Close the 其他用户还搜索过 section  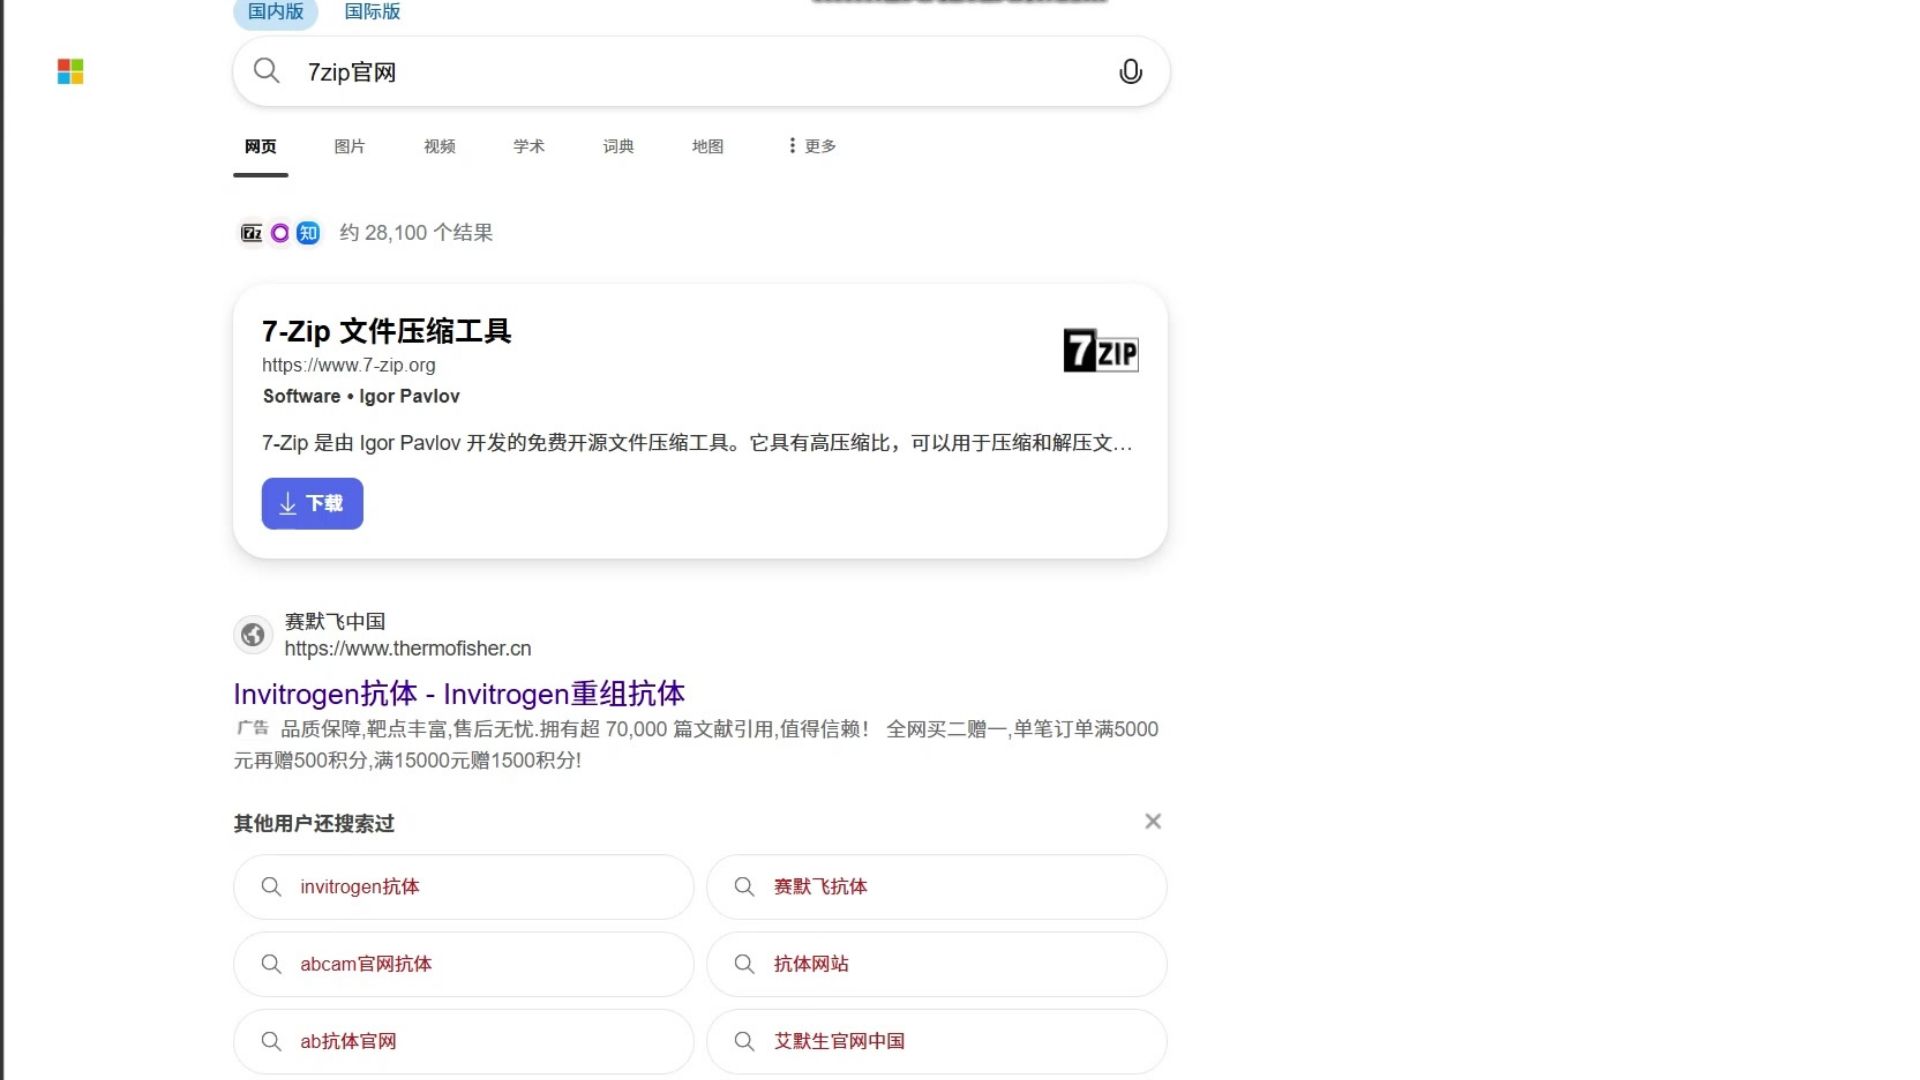pos(1153,821)
